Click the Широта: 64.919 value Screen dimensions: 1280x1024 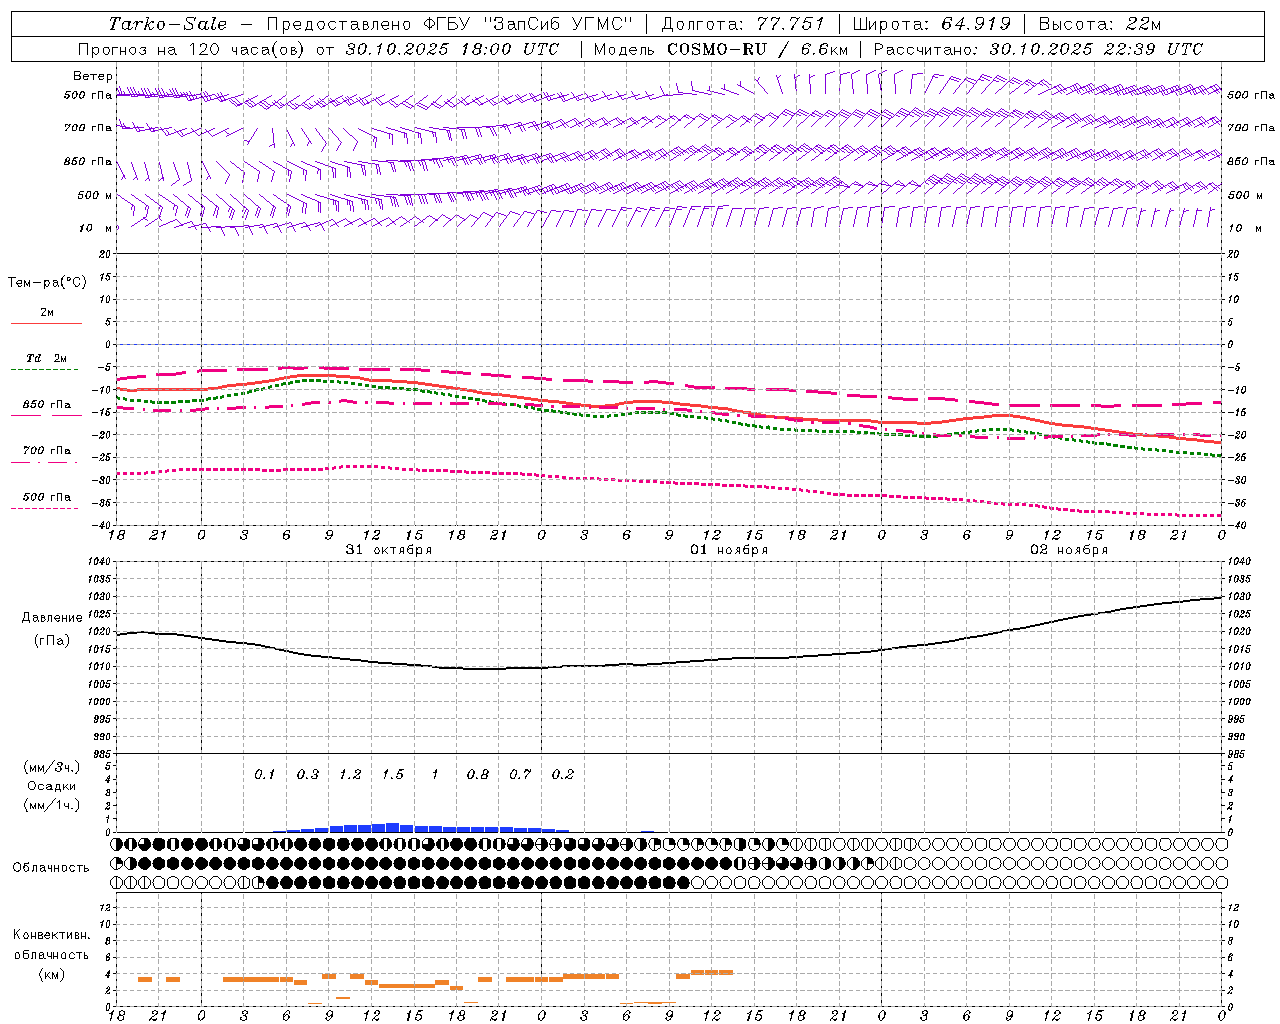pyautogui.click(x=931, y=24)
